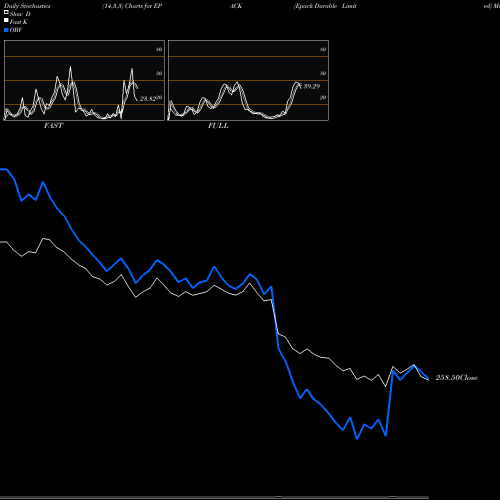Click the 'FAST' chart caption
This screenshot has height=500, width=500.
[54, 126]
